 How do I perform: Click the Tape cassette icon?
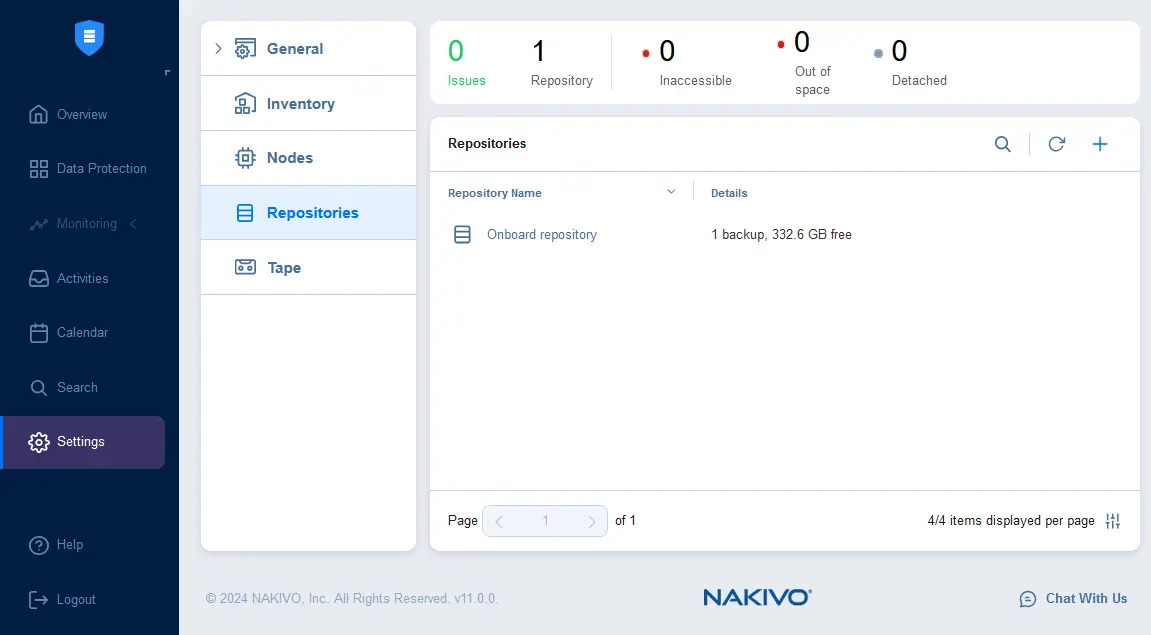pyautogui.click(x=245, y=267)
